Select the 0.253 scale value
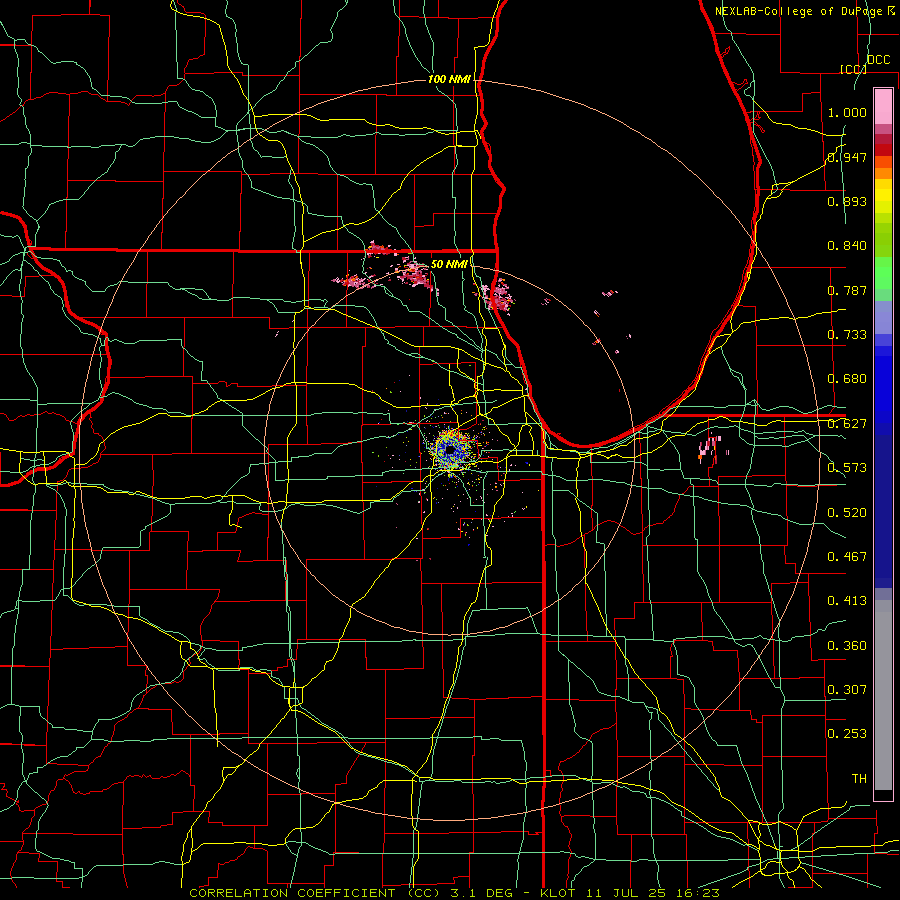The width and height of the screenshot is (900, 900). click(847, 734)
